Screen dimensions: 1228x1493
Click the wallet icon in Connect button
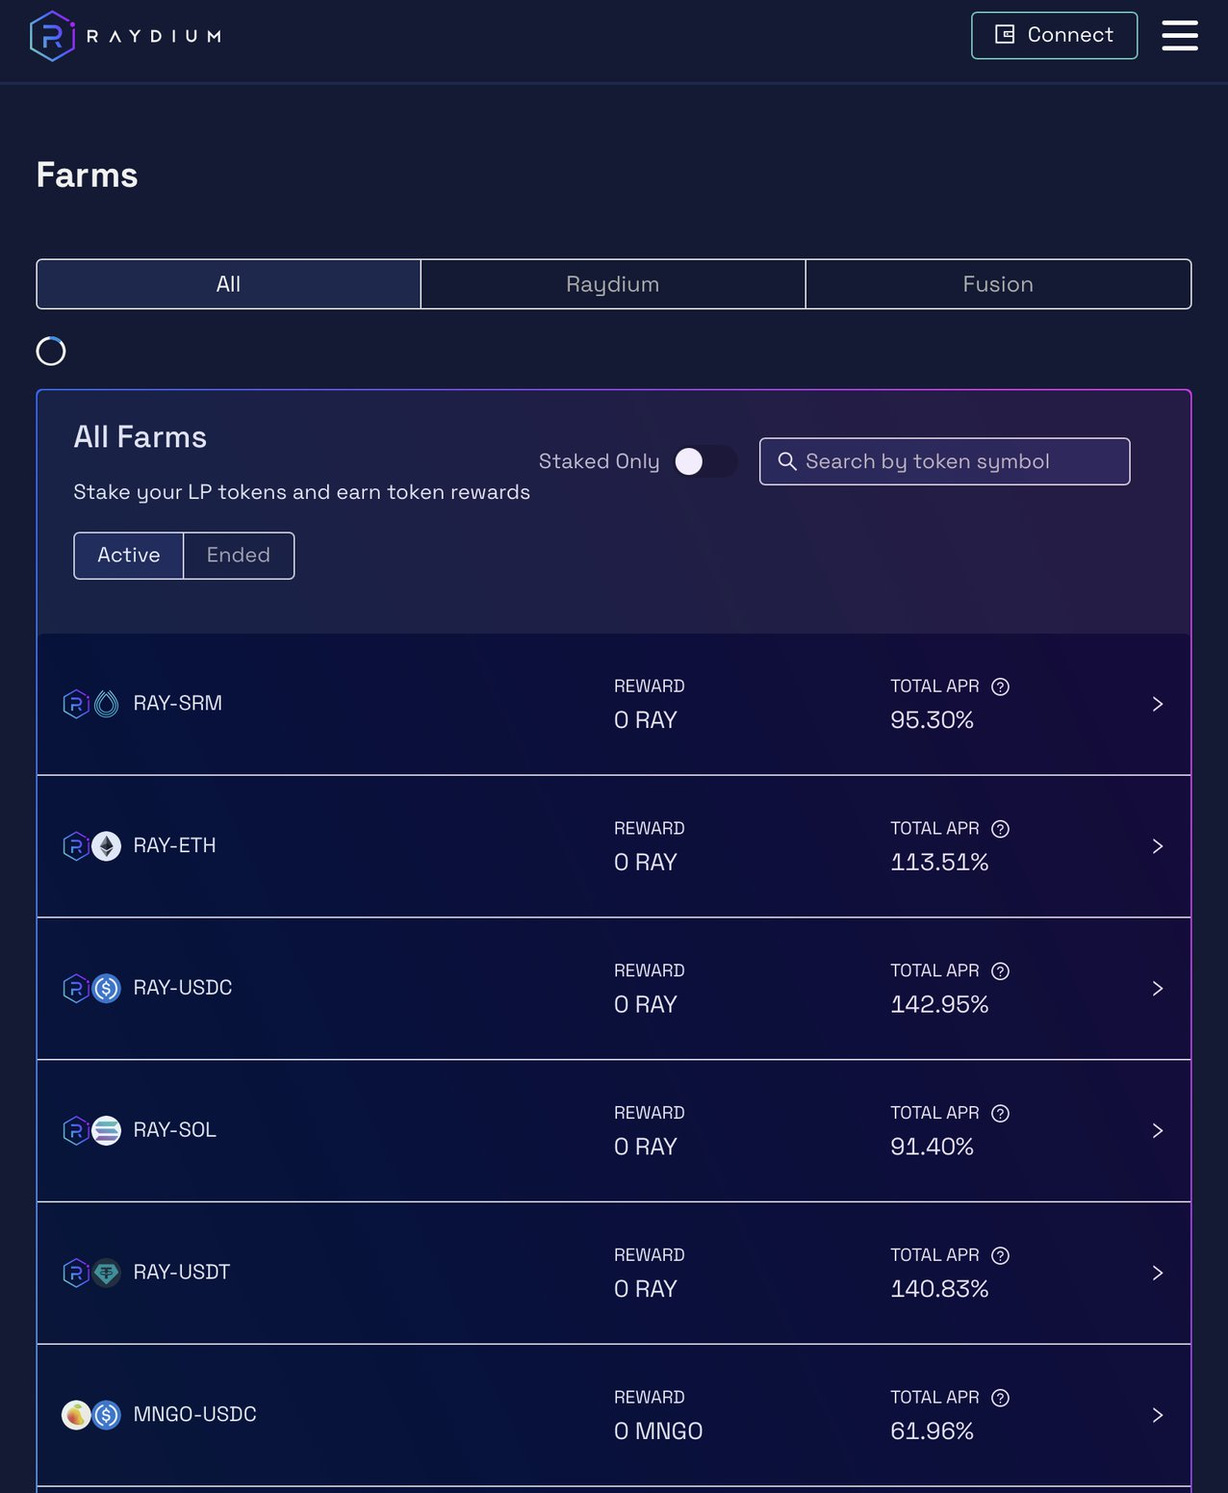coord(1005,35)
